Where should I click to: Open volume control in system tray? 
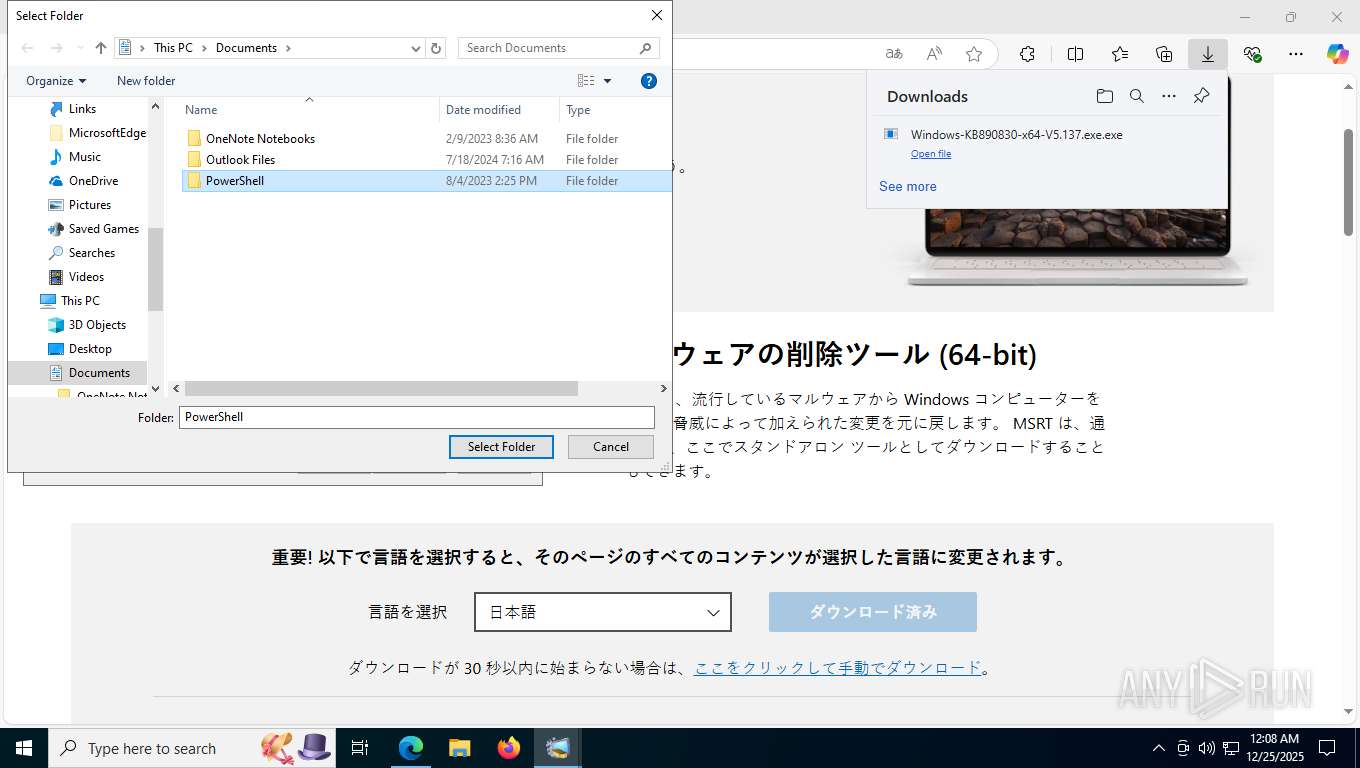point(1206,748)
